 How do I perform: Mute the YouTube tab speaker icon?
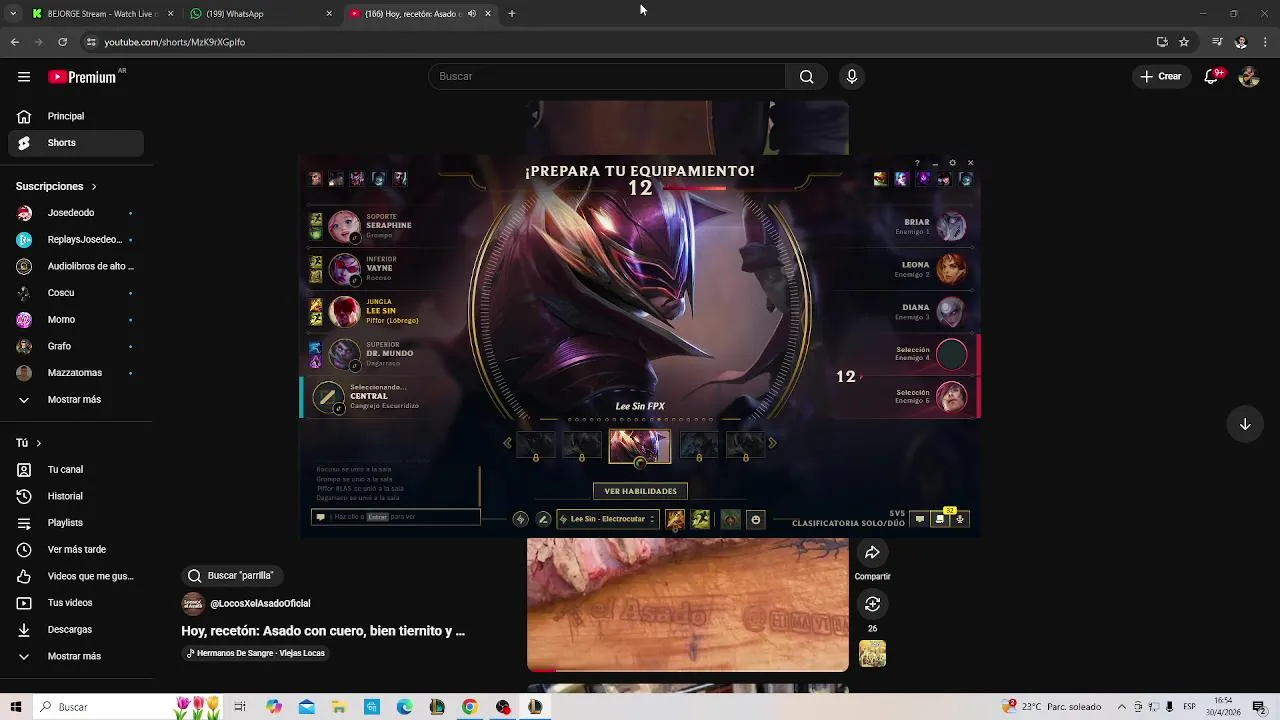click(x=472, y=14)
